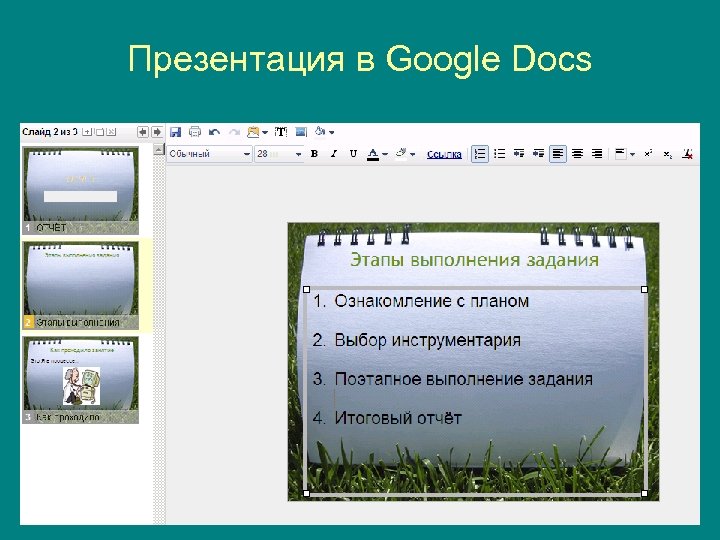Click the 'Слайд 2 из 3' slide counter
This screenshot has width=720, height=540.
(50, 132)
